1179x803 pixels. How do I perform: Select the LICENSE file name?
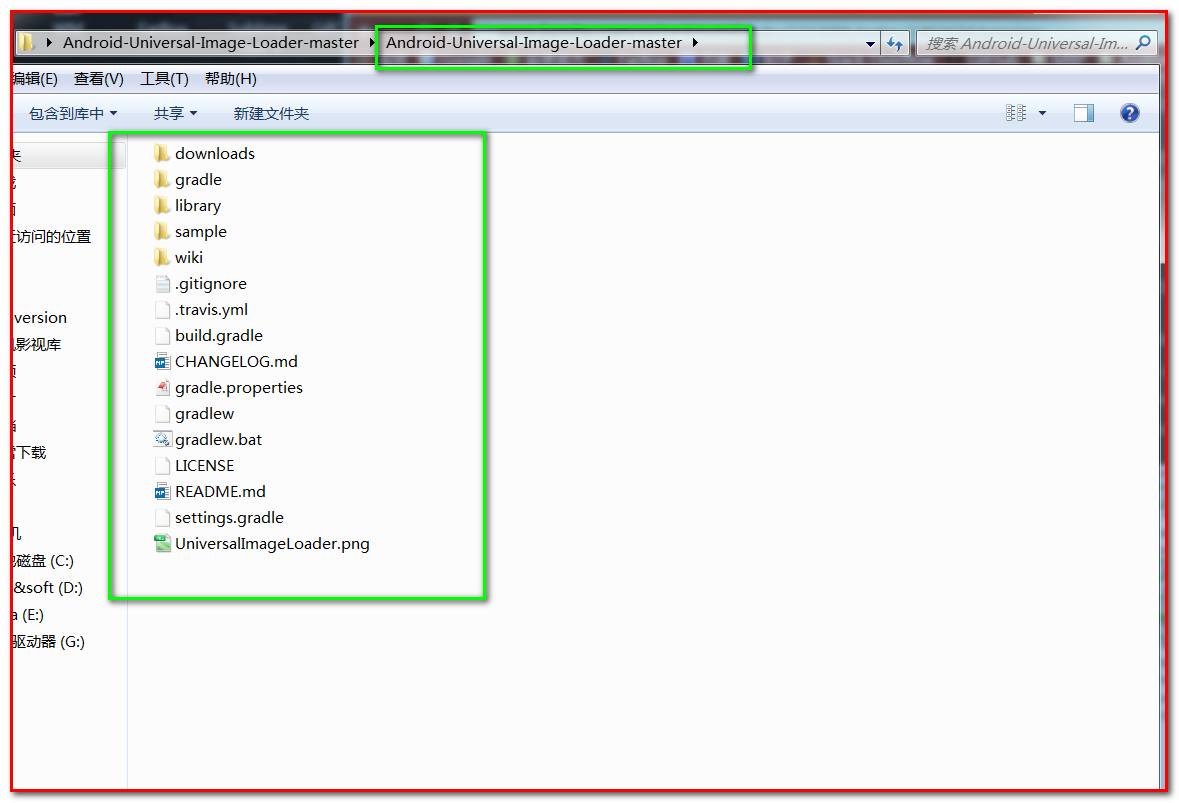(x=205, y=466)
